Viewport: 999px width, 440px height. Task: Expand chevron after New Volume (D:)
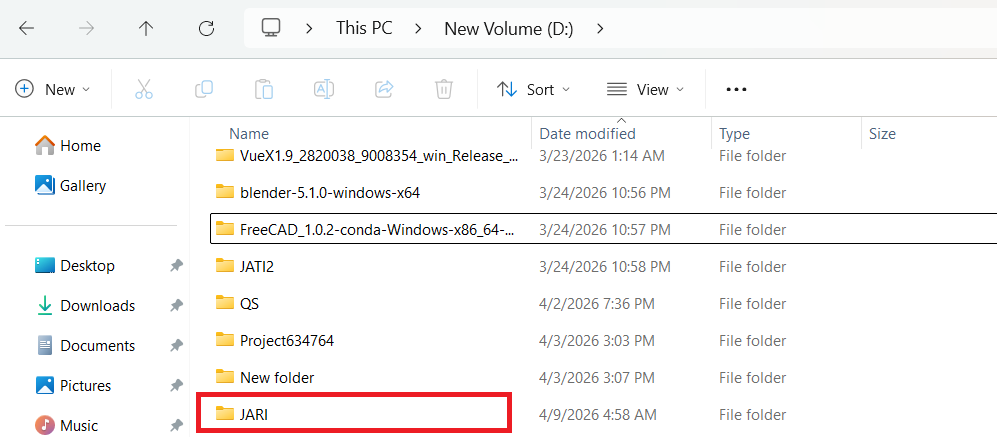tap(600, 29)
